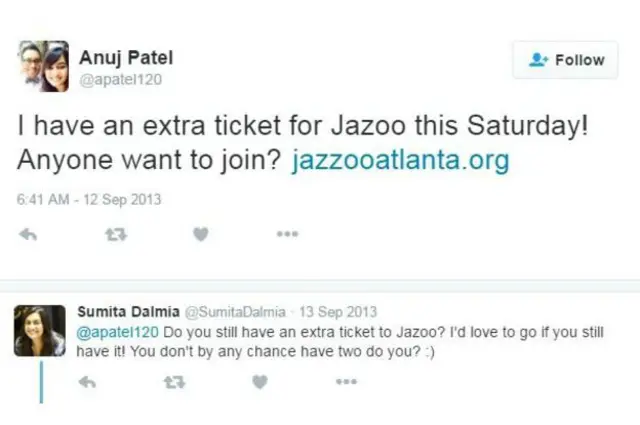640x425 pixels.
Task: Open more options on Sumita's reply
Action: (x=346, y=381)
